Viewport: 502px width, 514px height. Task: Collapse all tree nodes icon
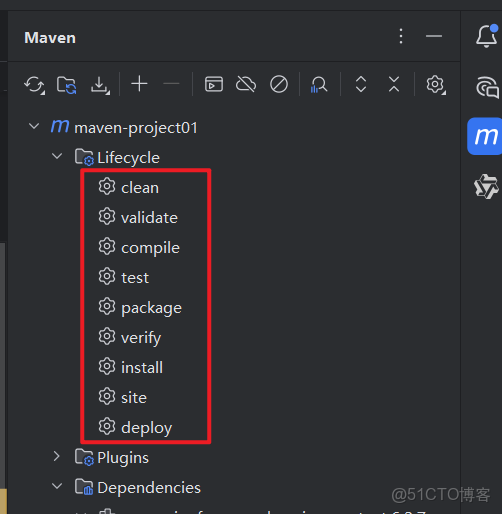pyautogui.click(x=394, y=84)
